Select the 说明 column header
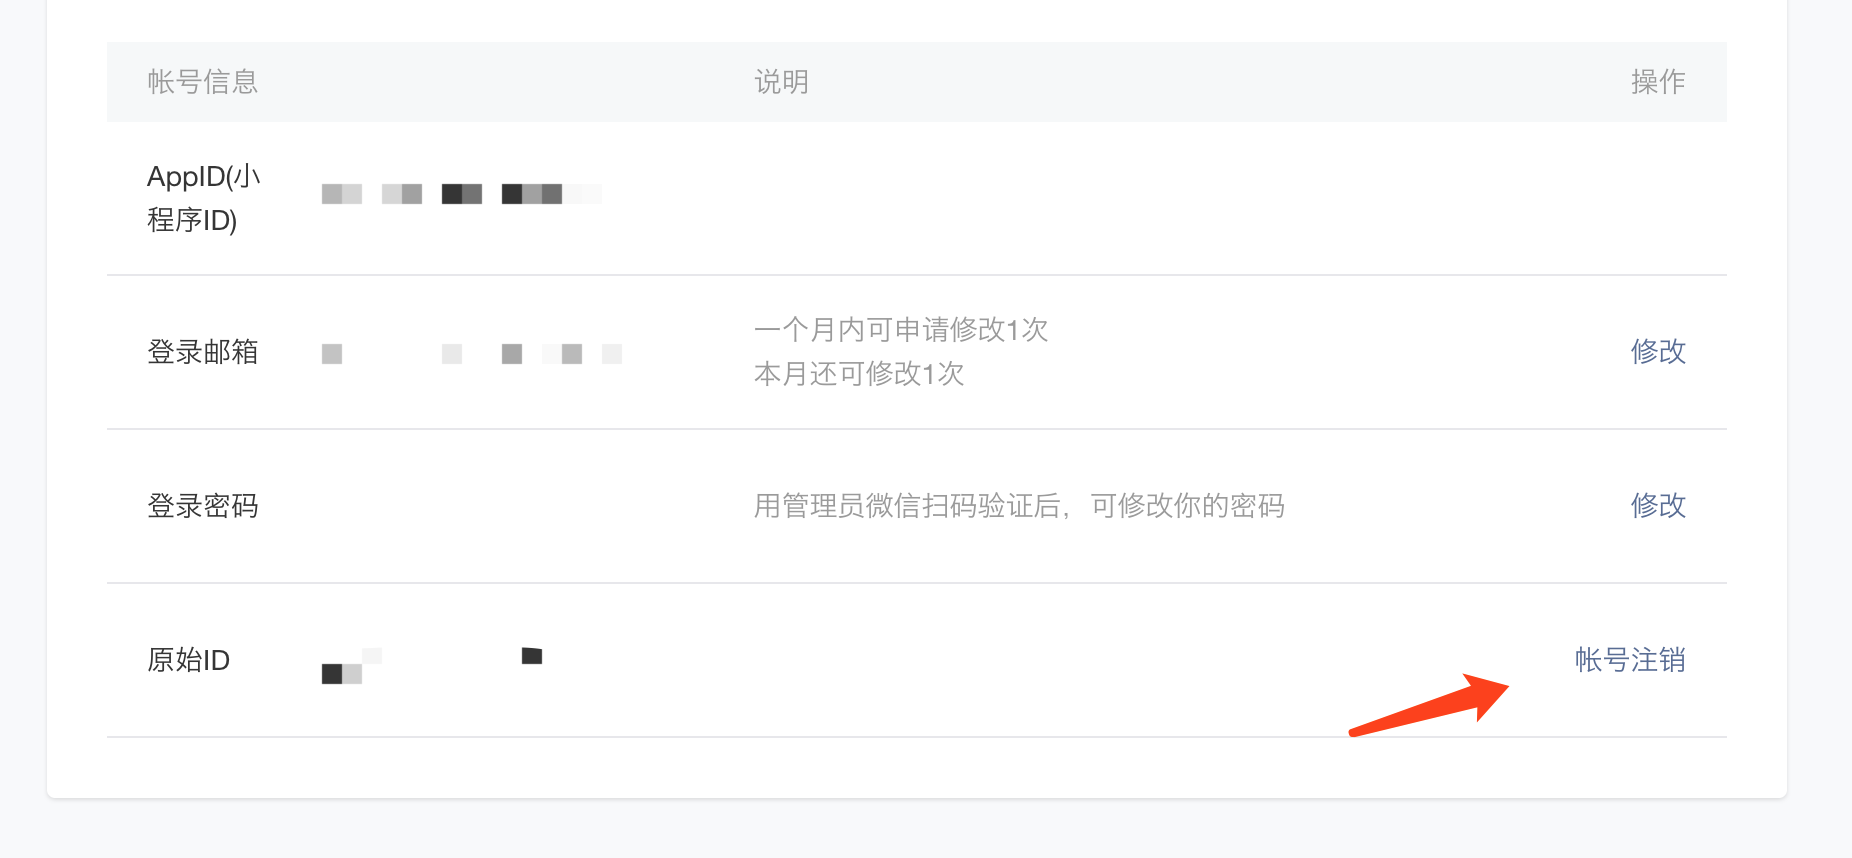Image resolution: width=1852 pixels, height=858 pixels. click(x=781, y=81)
